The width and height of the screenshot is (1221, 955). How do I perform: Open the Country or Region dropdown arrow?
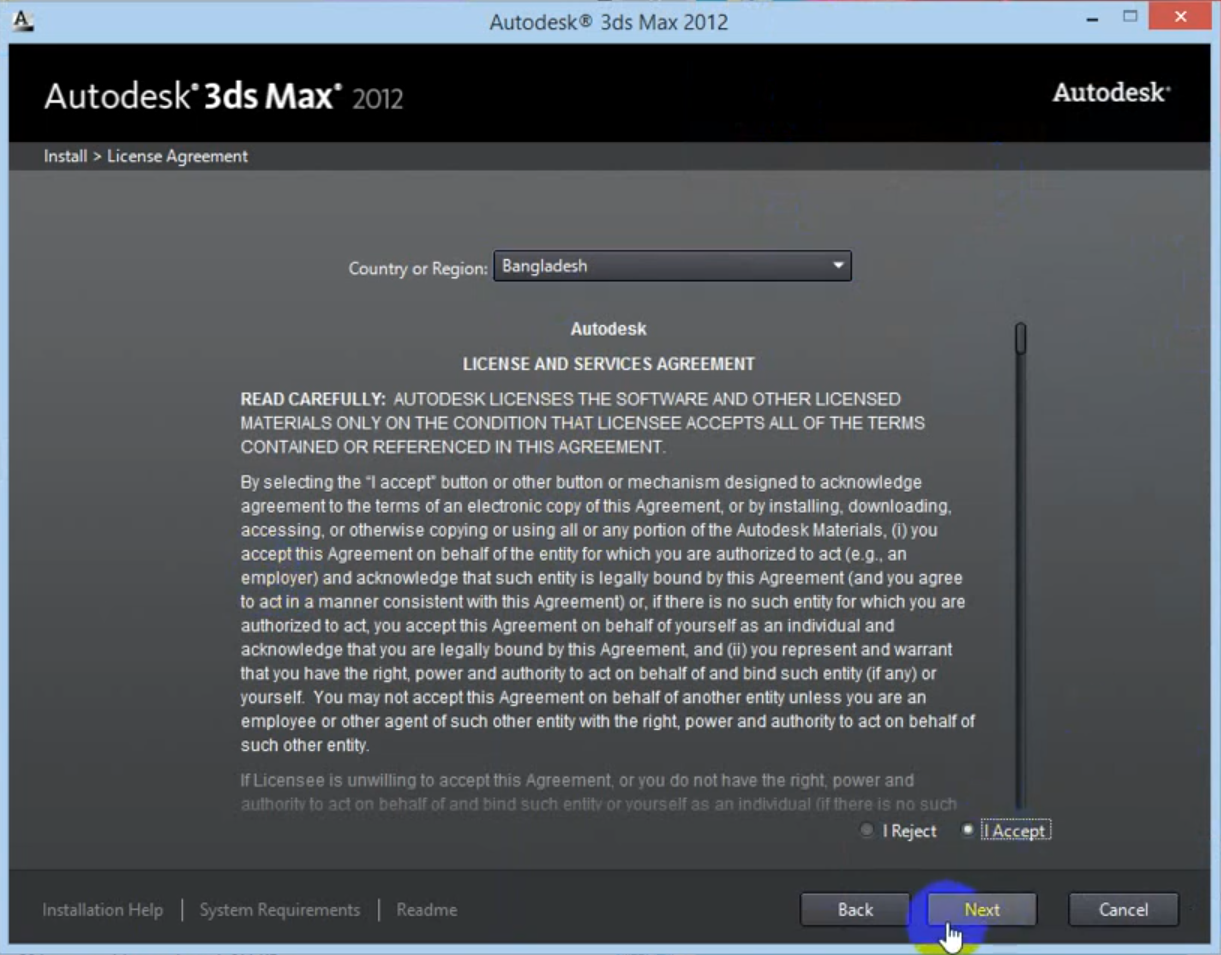tap(838, 266)
